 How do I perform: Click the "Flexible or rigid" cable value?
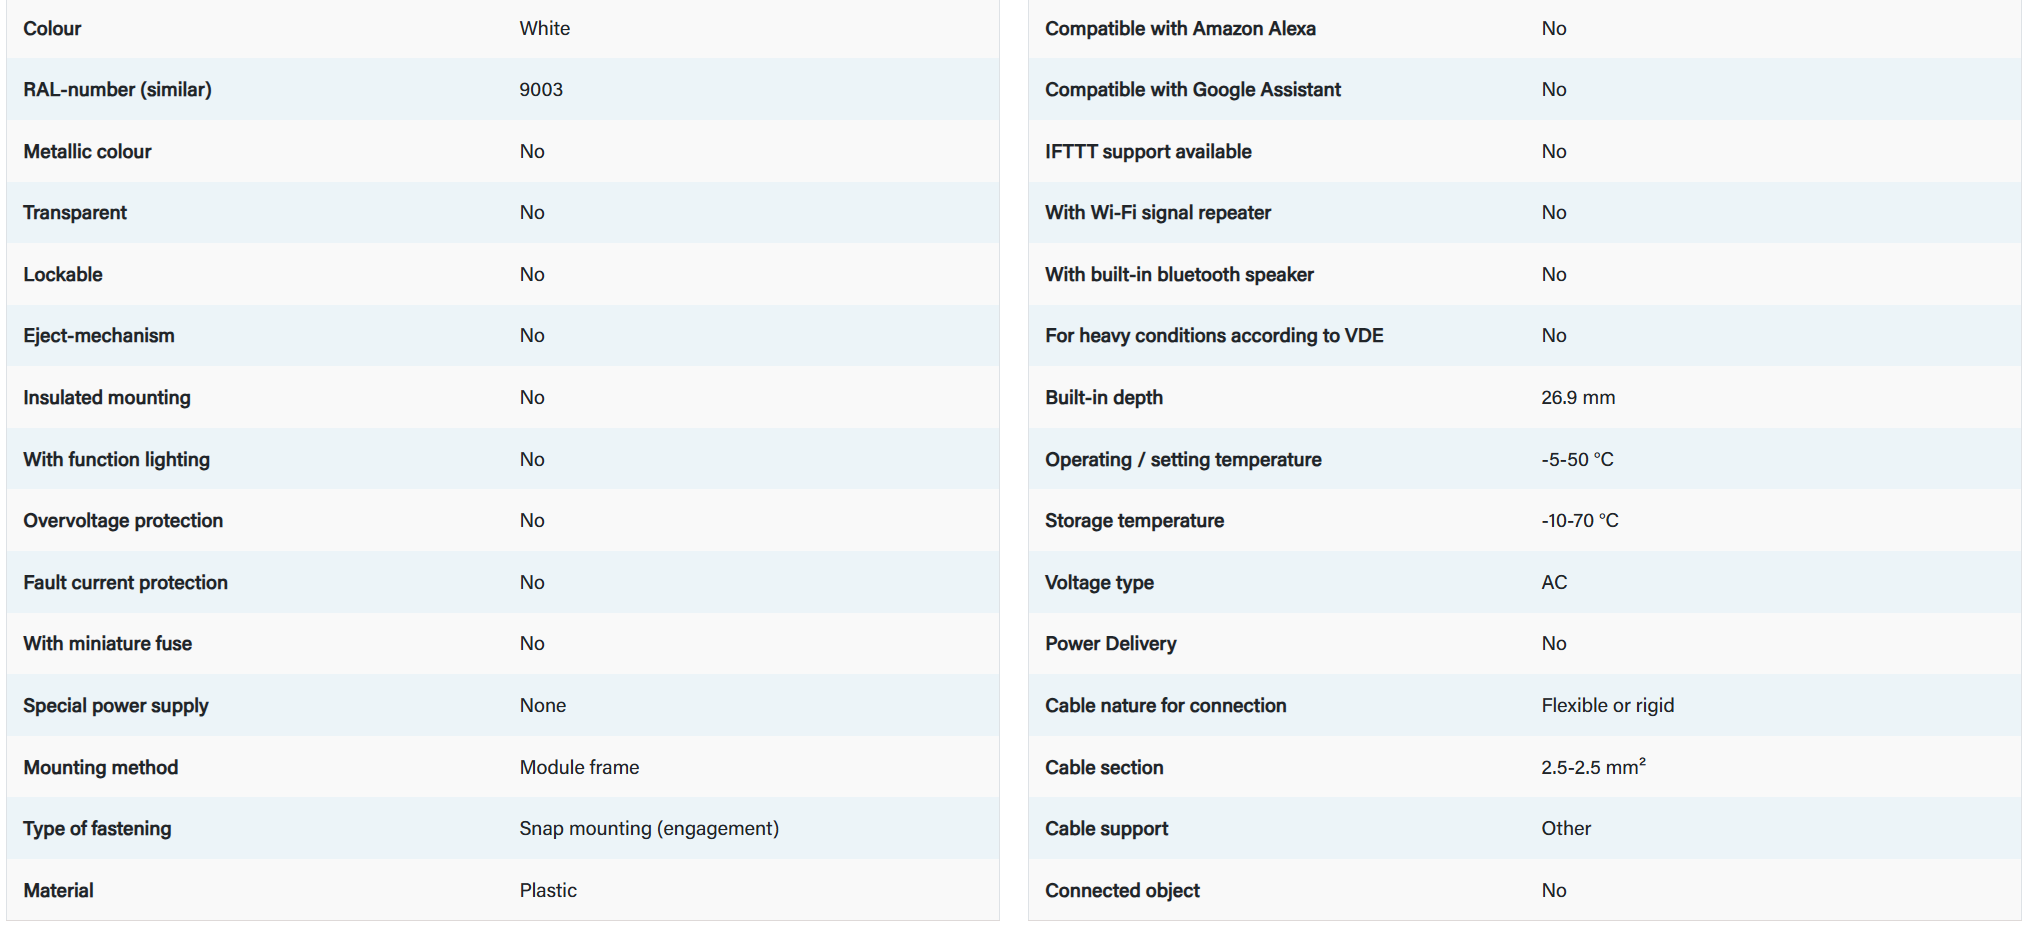pyautogui.click(x=1607, y=706)
